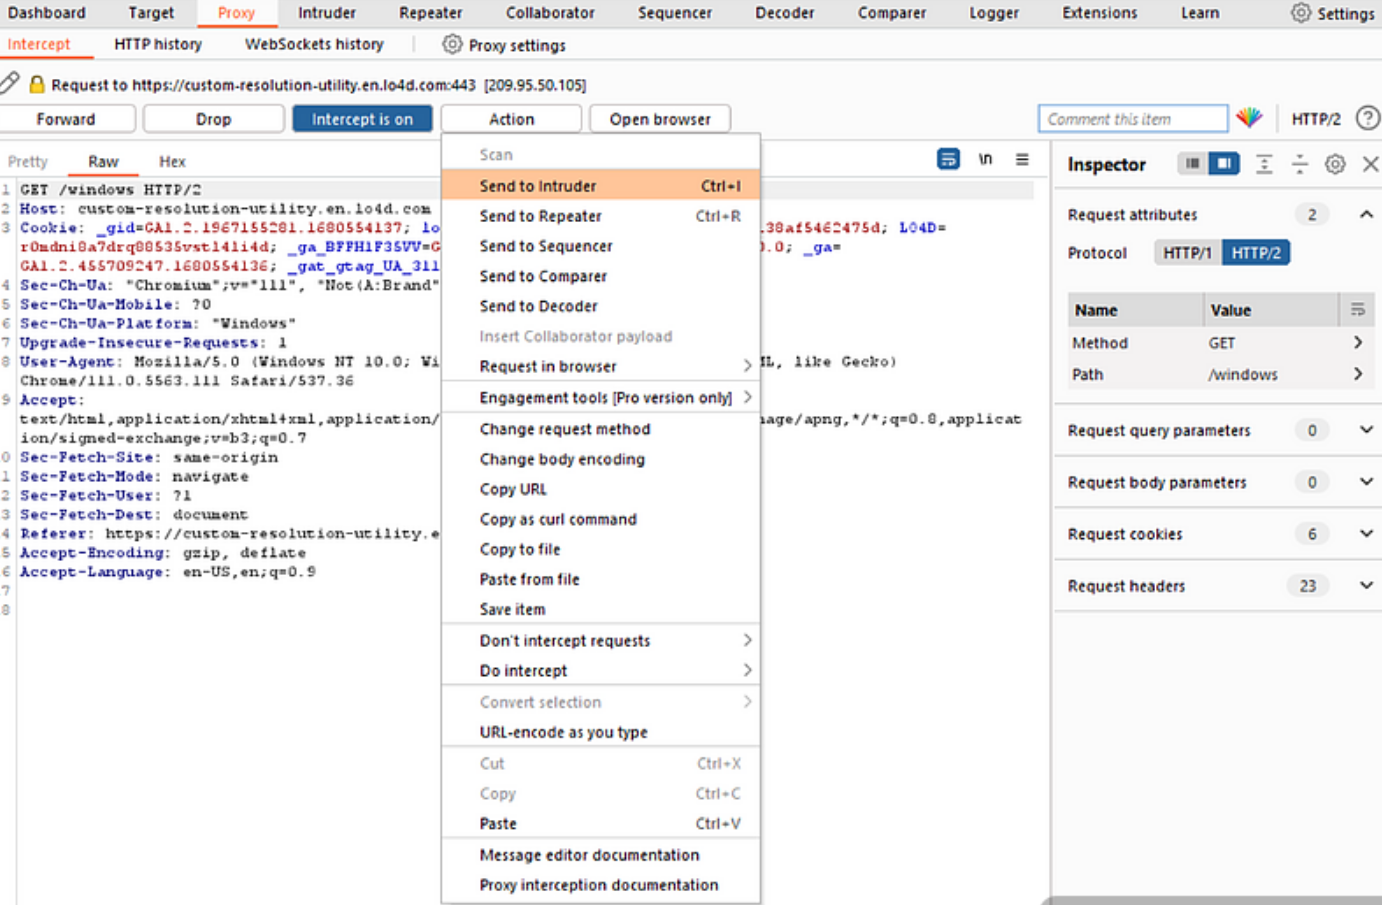Open the Extensions tab
The image size is (1382, 905).
(x=1100, y=13)
